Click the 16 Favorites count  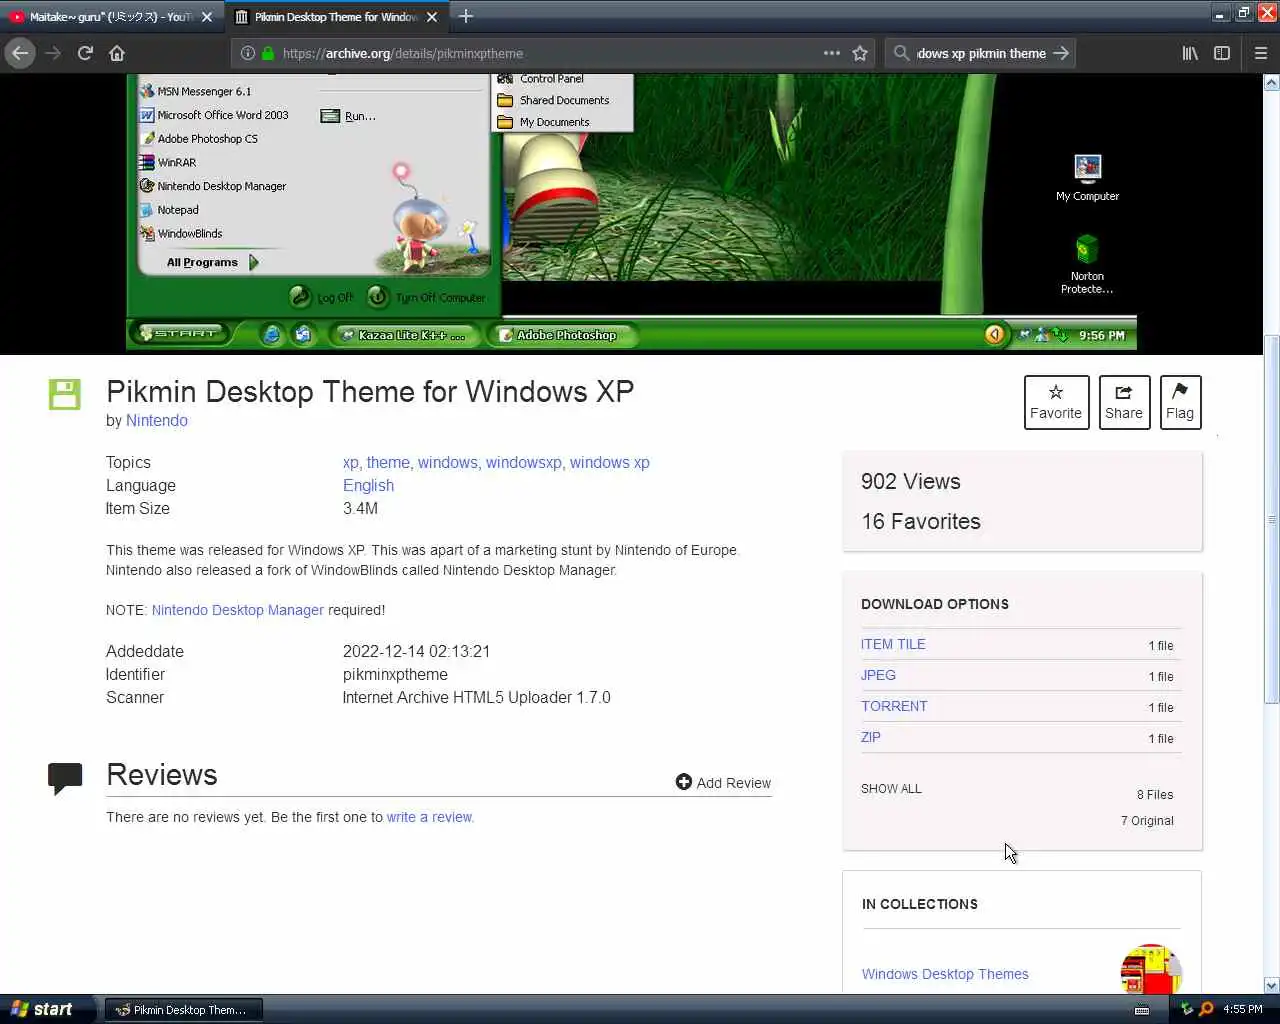pyautogui.click(x=921, y=522)
